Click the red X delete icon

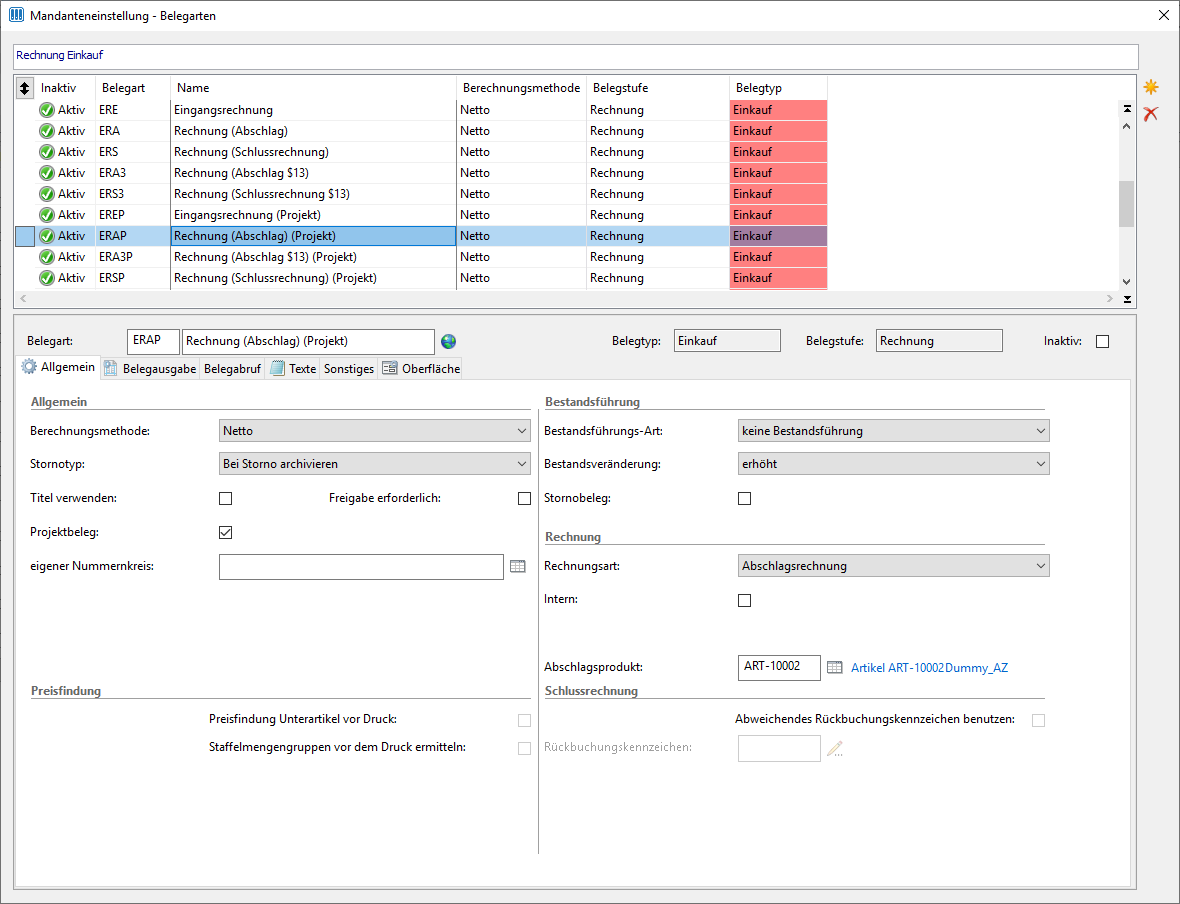pyautogui.click(x=1151, y=114)
